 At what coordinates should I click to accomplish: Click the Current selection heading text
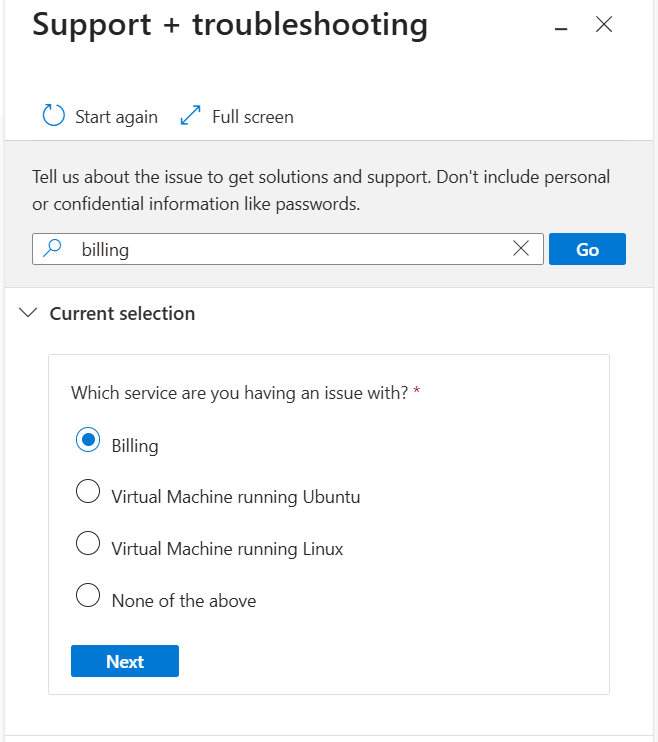pyautogui.click(x=122, y=314)
